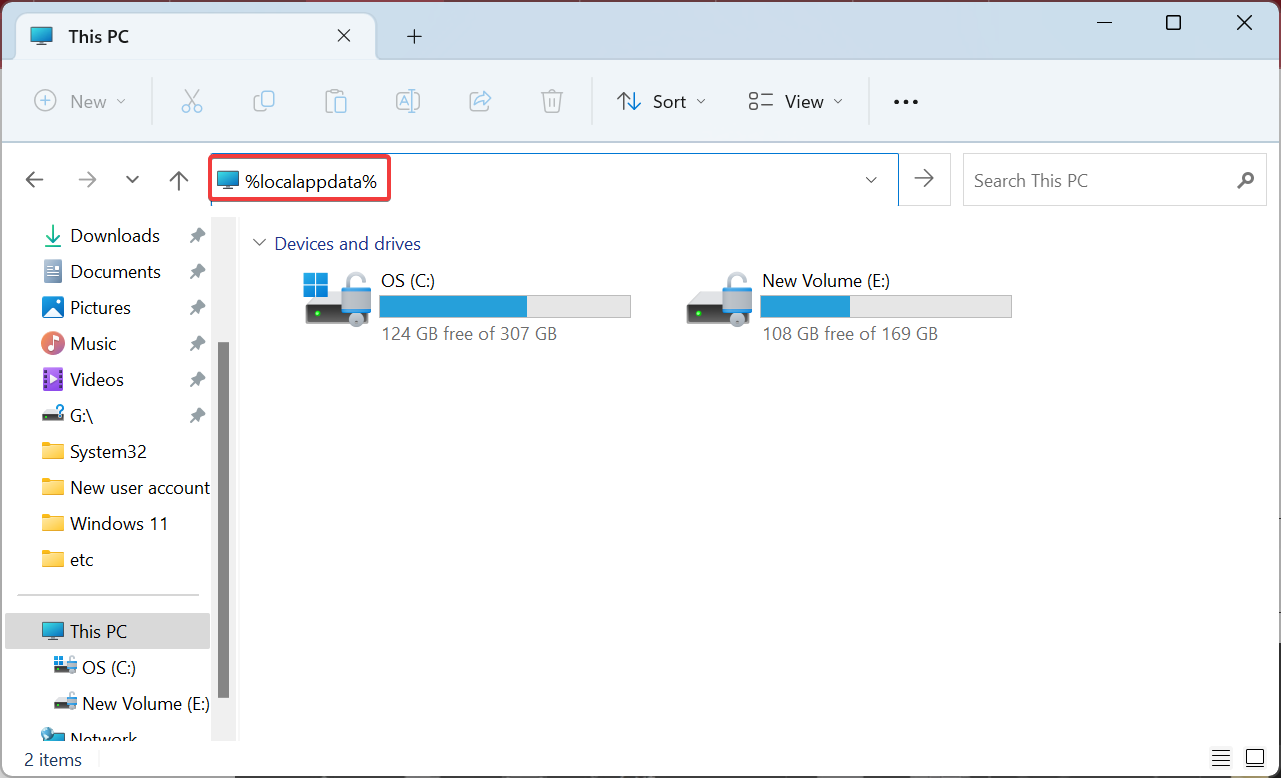This screenshot has width=1281, height=778.
Task: Click the Delete trash icon
Action: [552, 101]
